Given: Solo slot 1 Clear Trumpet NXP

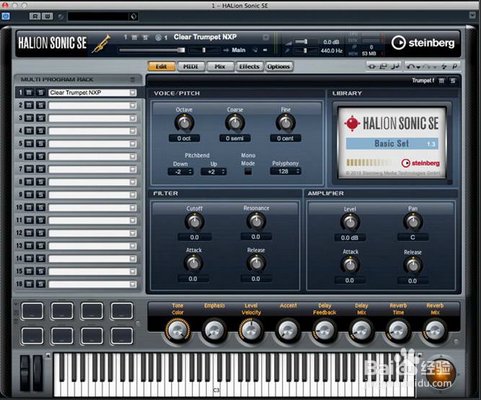Looking at the screenshot, I should click(x=41, y=92).
